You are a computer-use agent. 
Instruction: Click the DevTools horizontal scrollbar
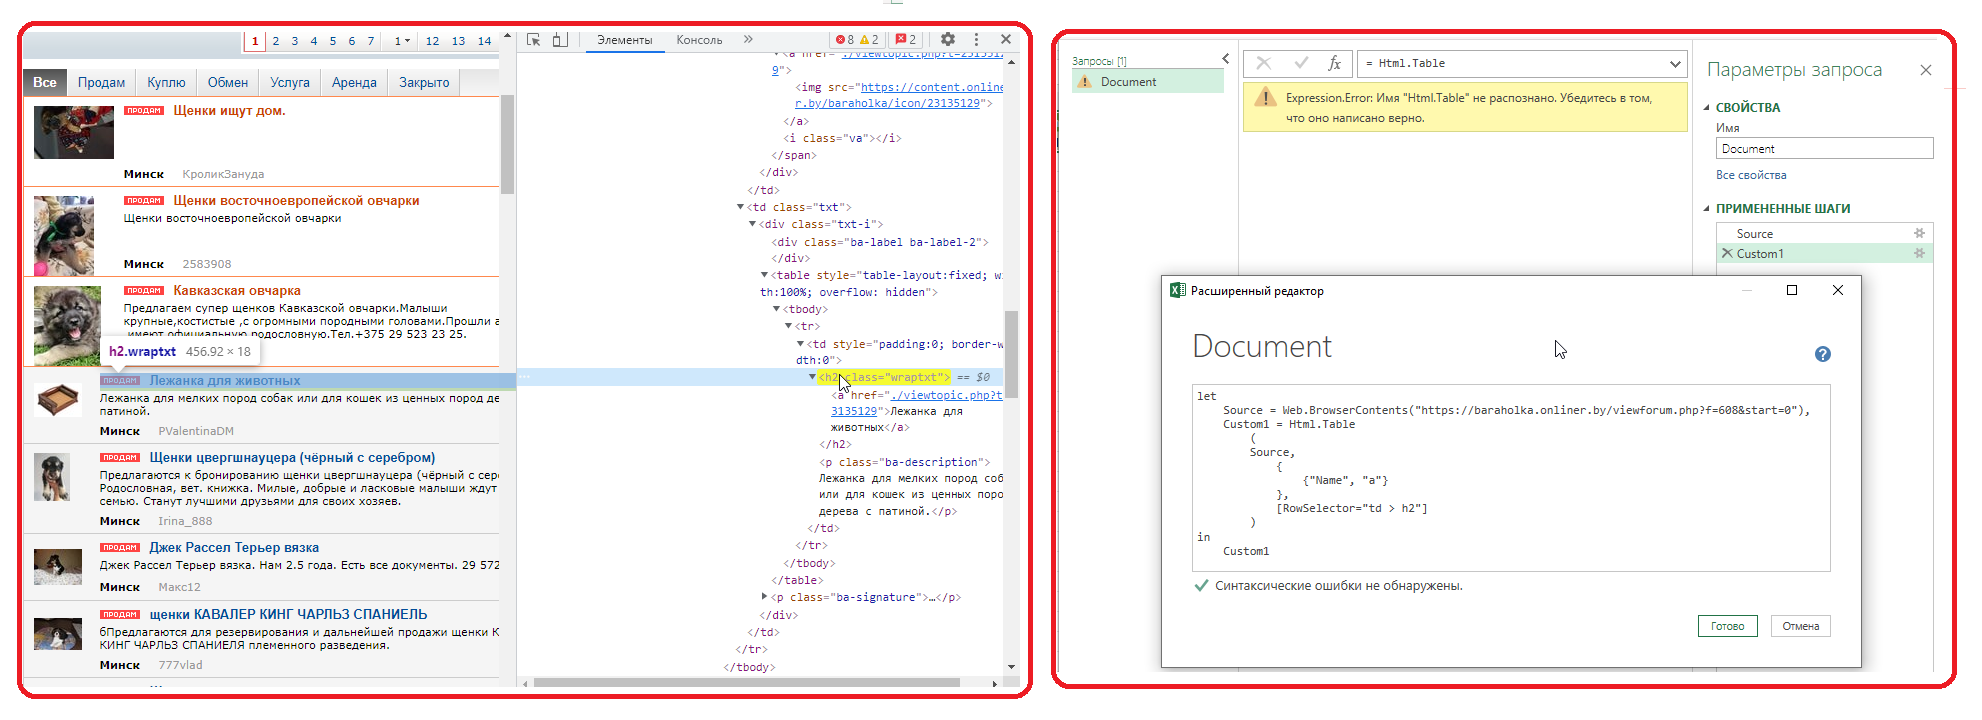pos(747,683)
